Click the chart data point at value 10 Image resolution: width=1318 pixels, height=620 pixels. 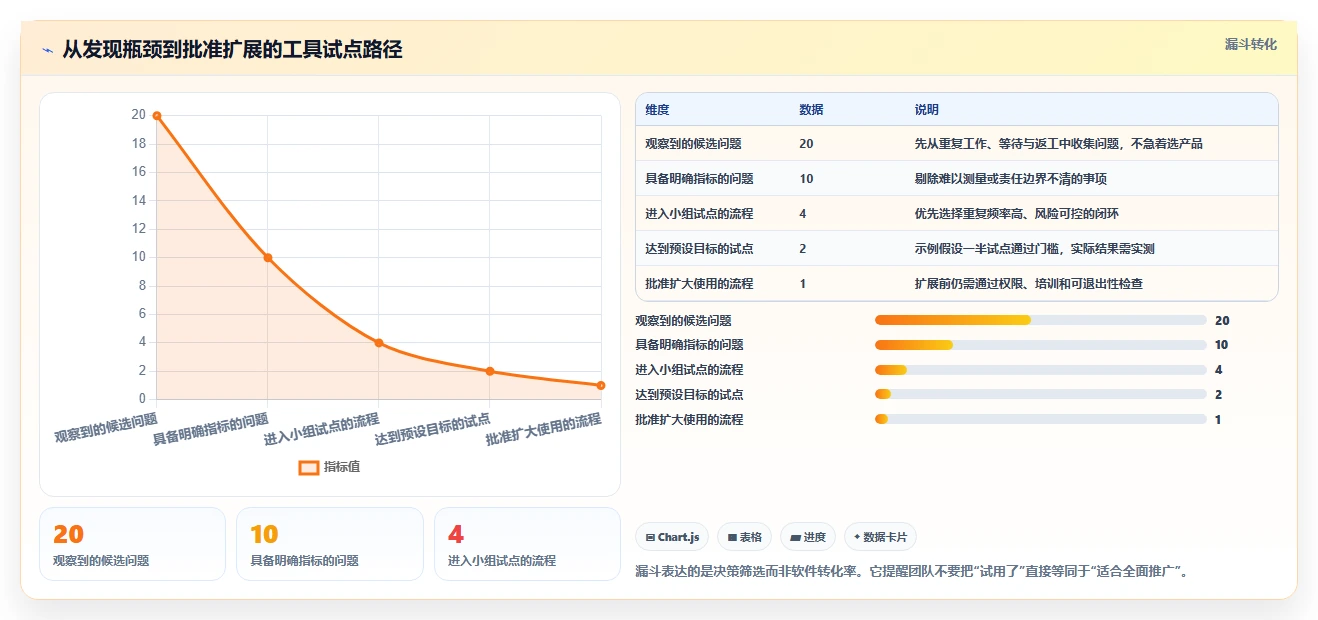[x=268, y=258]
